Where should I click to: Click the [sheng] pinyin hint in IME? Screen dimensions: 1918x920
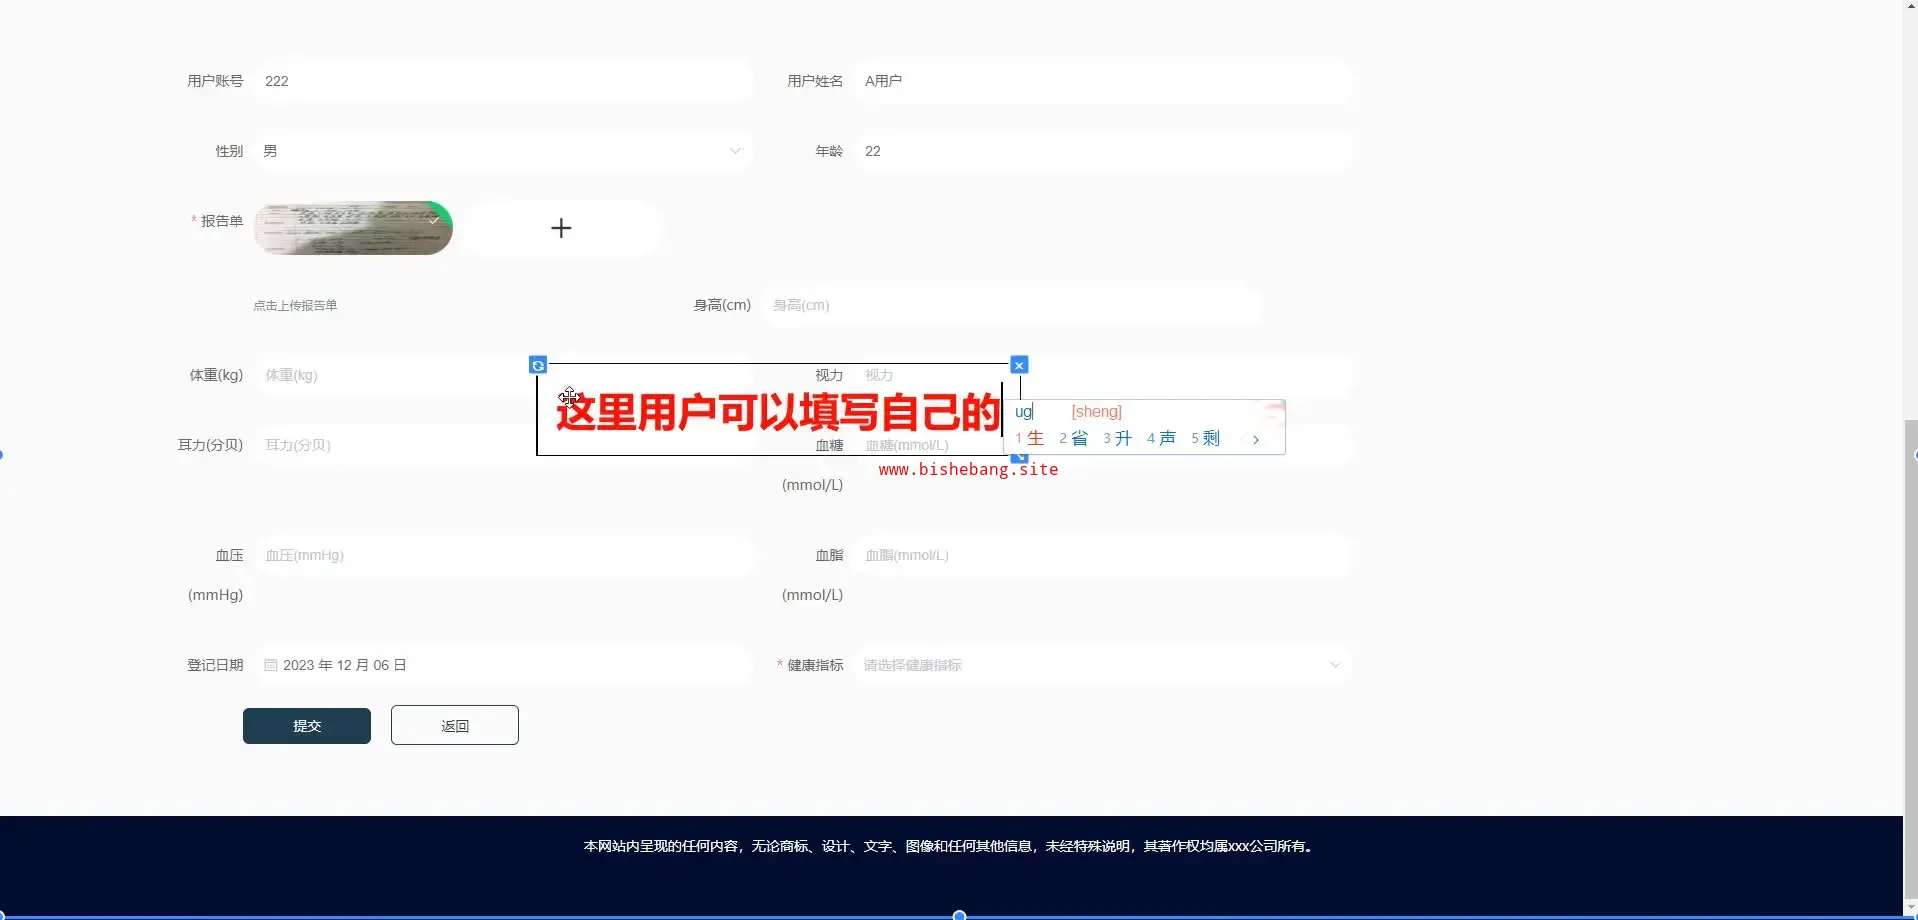1097,411
